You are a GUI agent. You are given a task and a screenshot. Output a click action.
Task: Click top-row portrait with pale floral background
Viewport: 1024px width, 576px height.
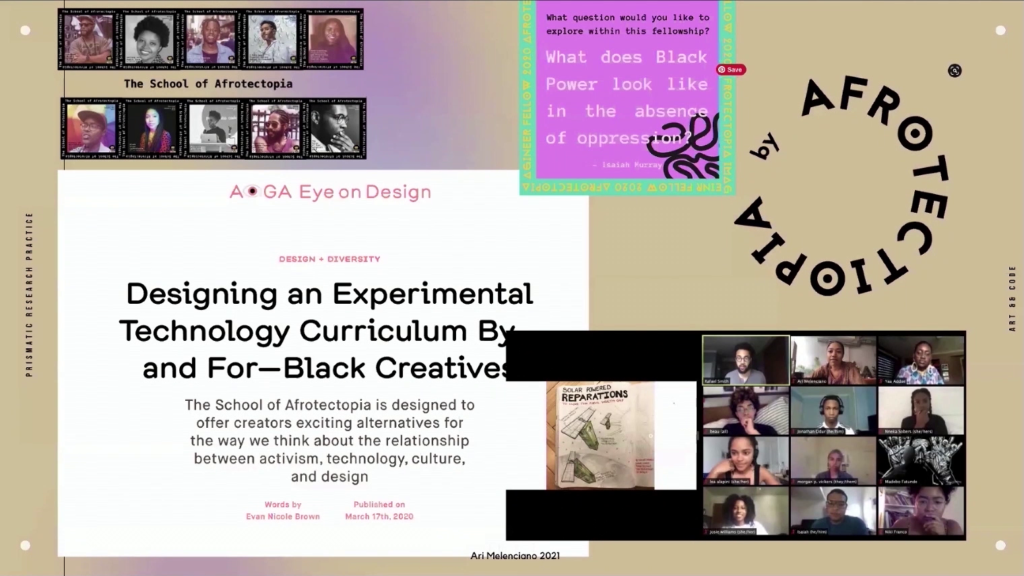[x=272, y=39]
